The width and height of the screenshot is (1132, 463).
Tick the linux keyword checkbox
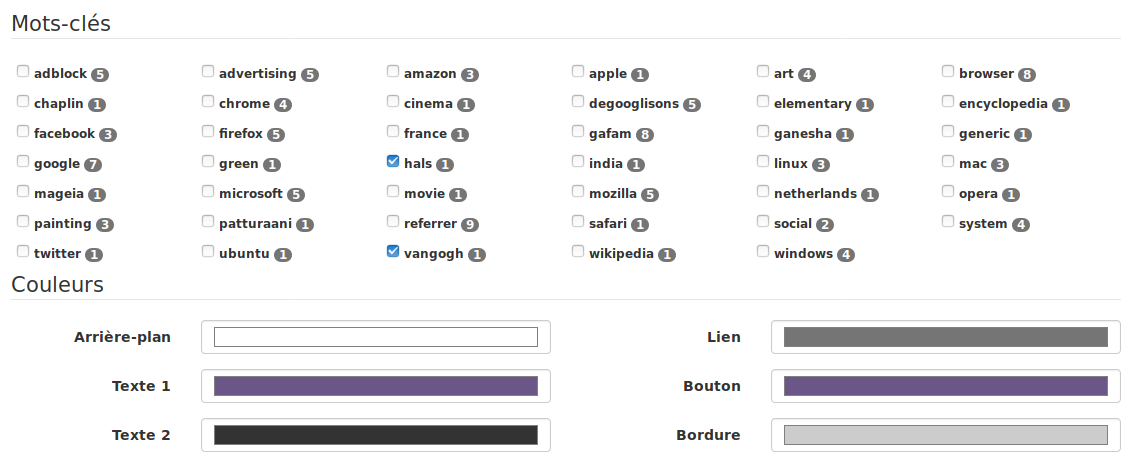[763, 161]
